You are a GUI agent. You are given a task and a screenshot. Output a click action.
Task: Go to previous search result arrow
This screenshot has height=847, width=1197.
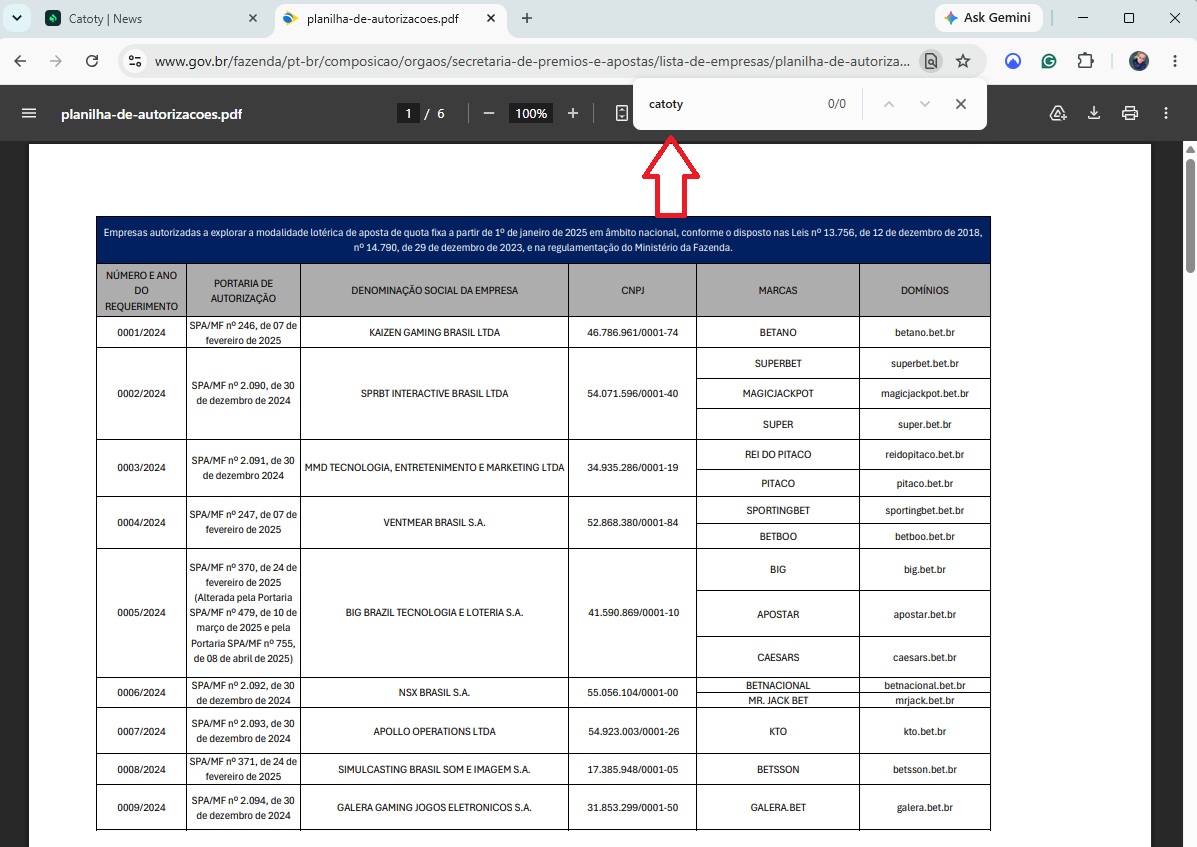pos(889,104)
